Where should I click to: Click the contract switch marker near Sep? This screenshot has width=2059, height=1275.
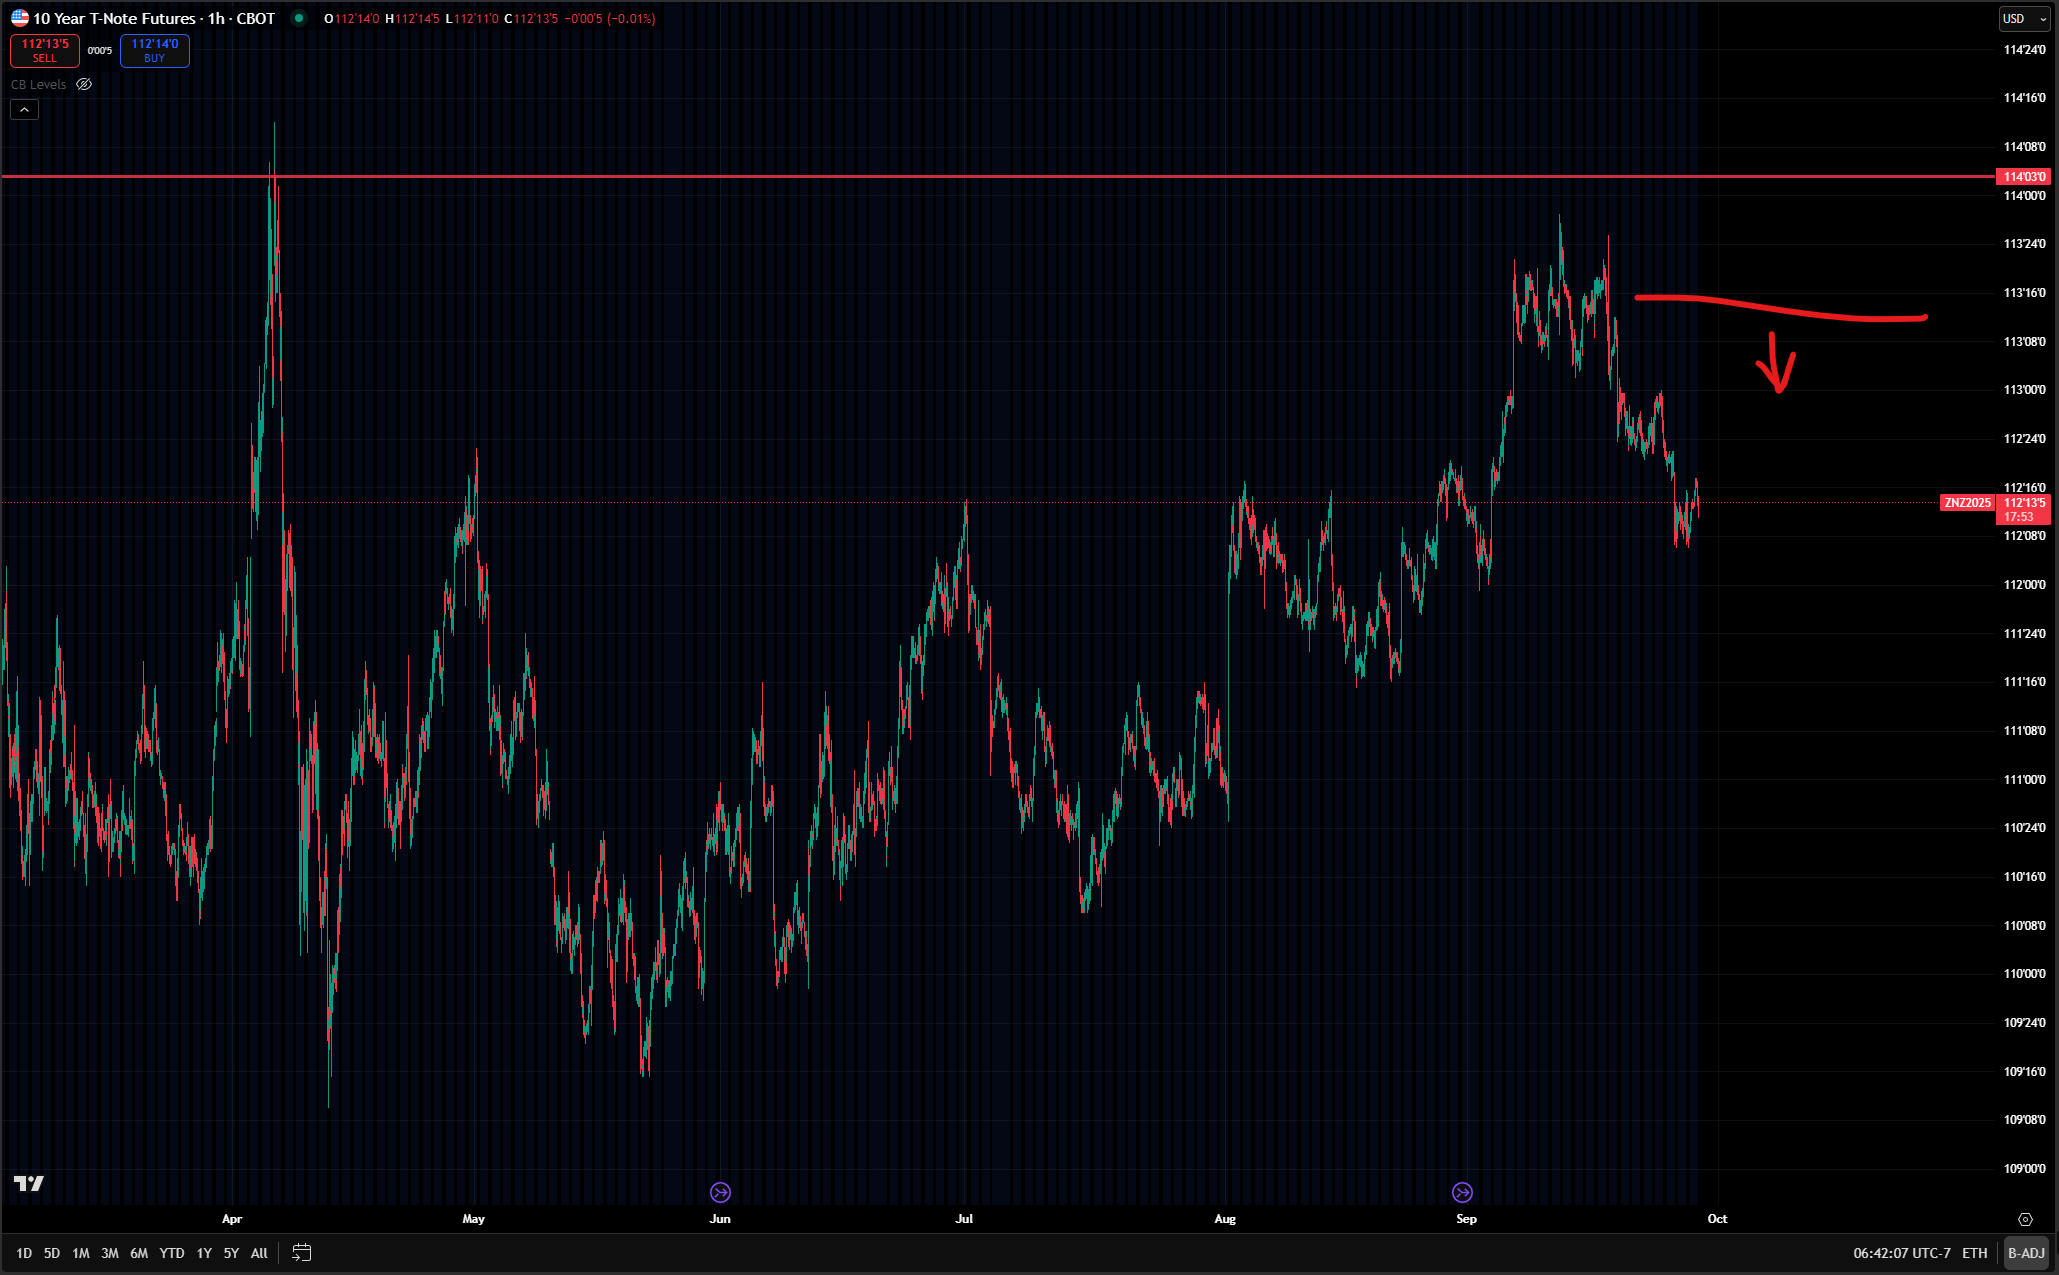tap(1462, 1192)
